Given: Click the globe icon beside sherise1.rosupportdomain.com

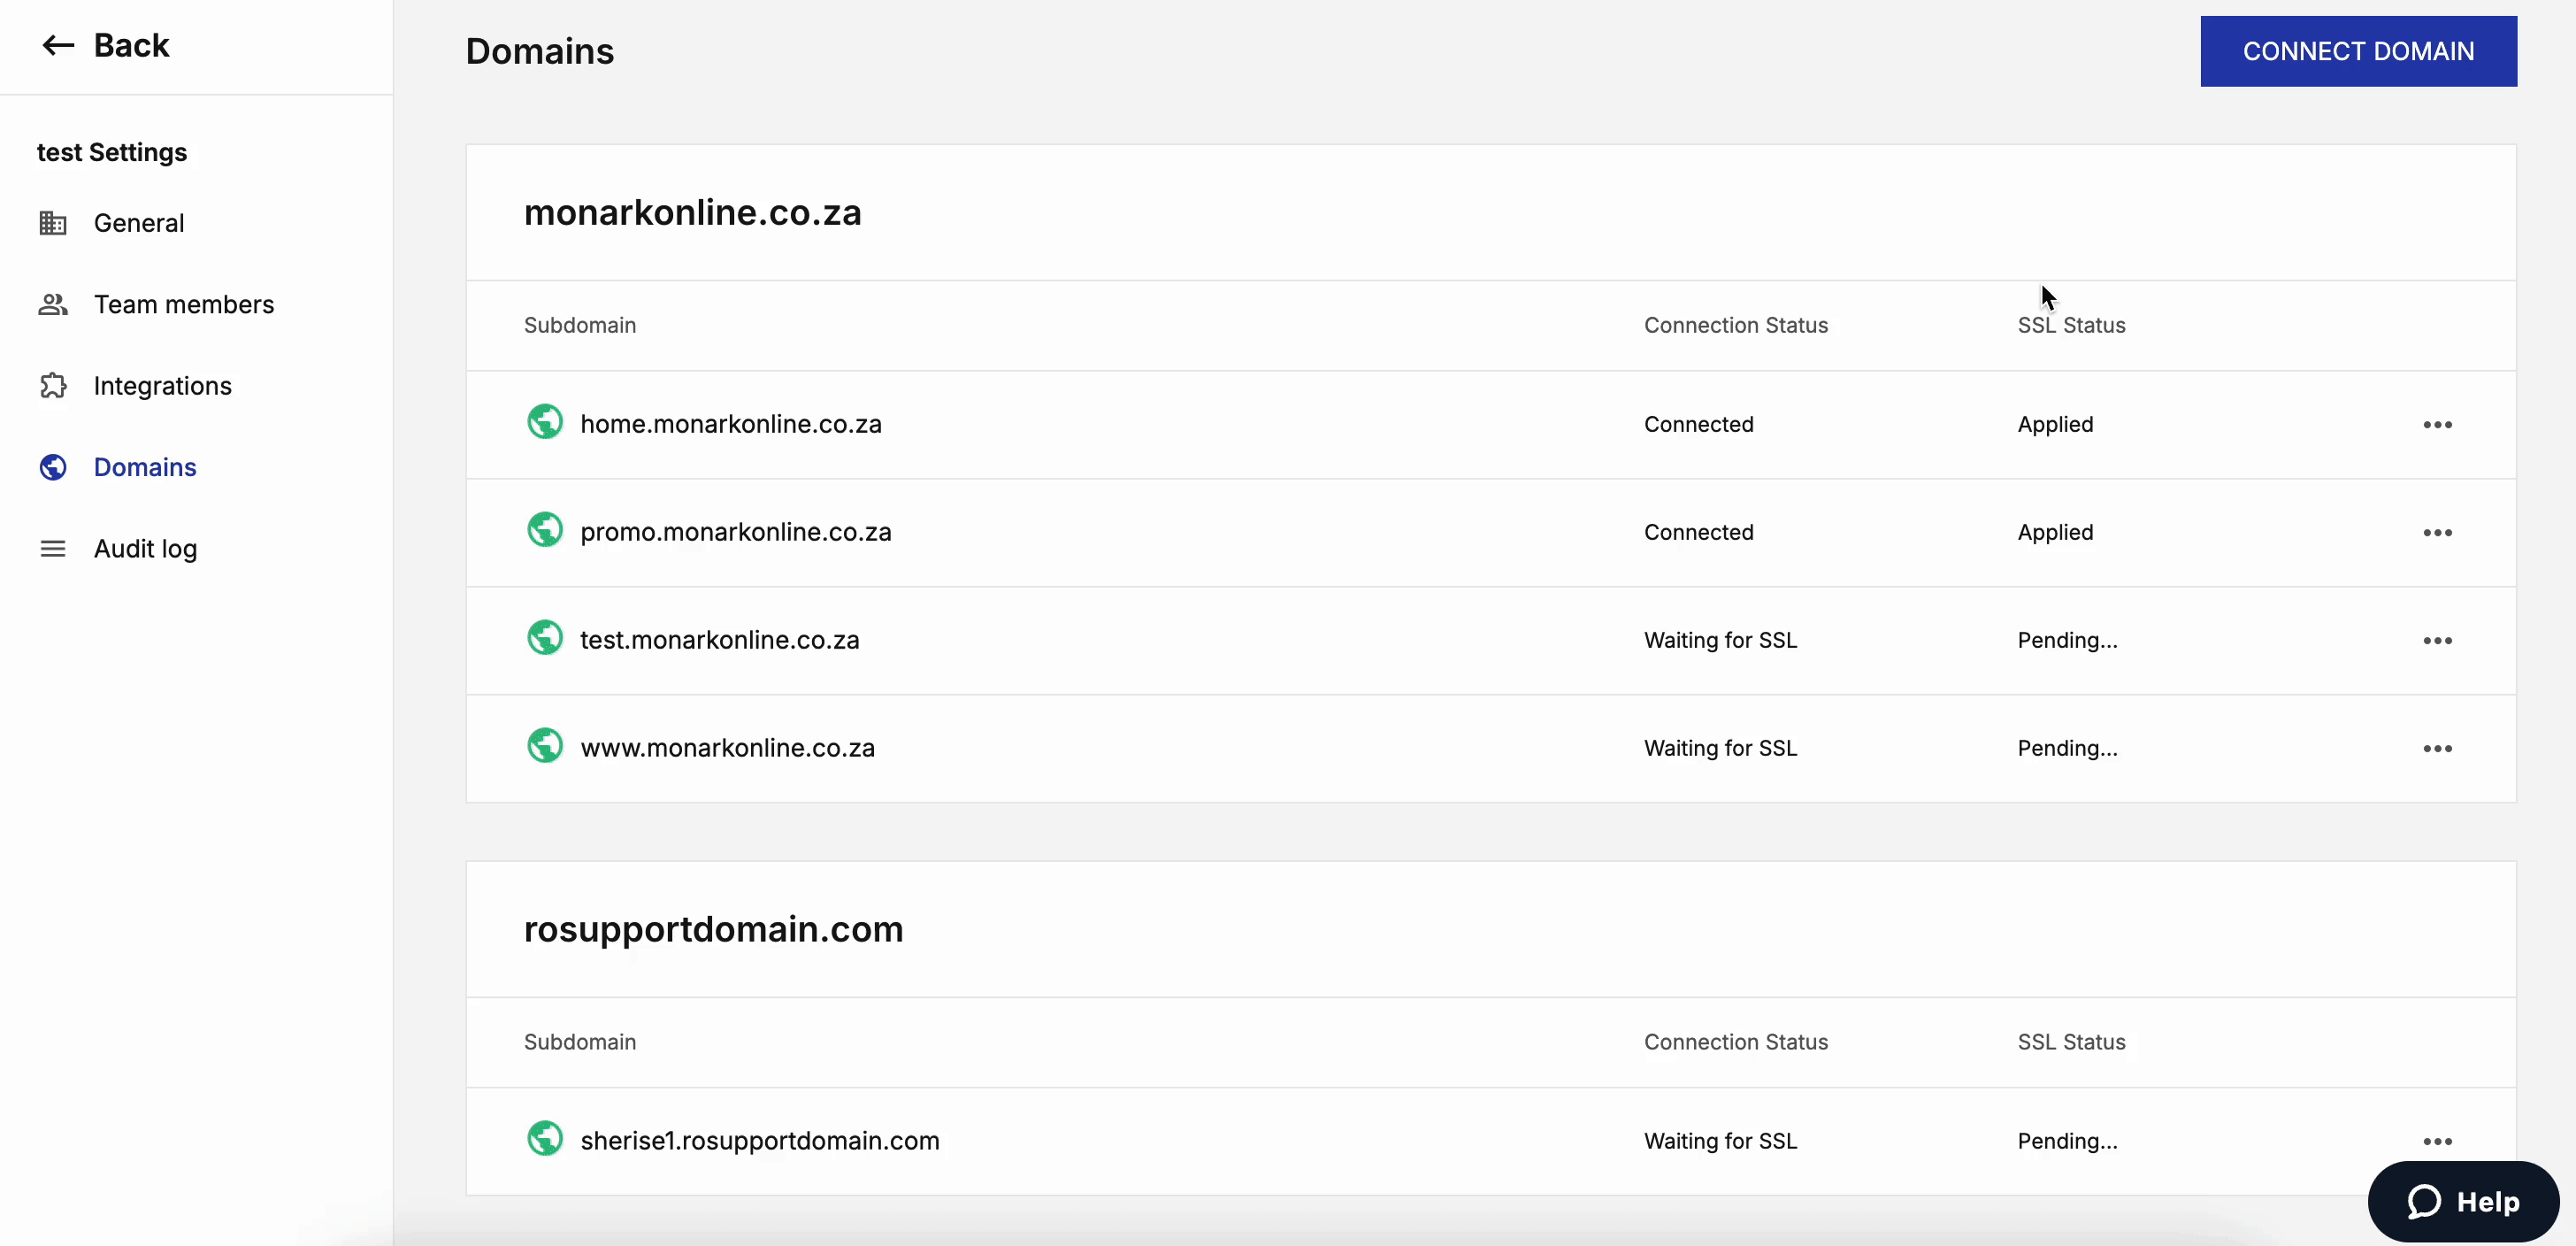Looking at the screenshot, I should (544, 1138).
